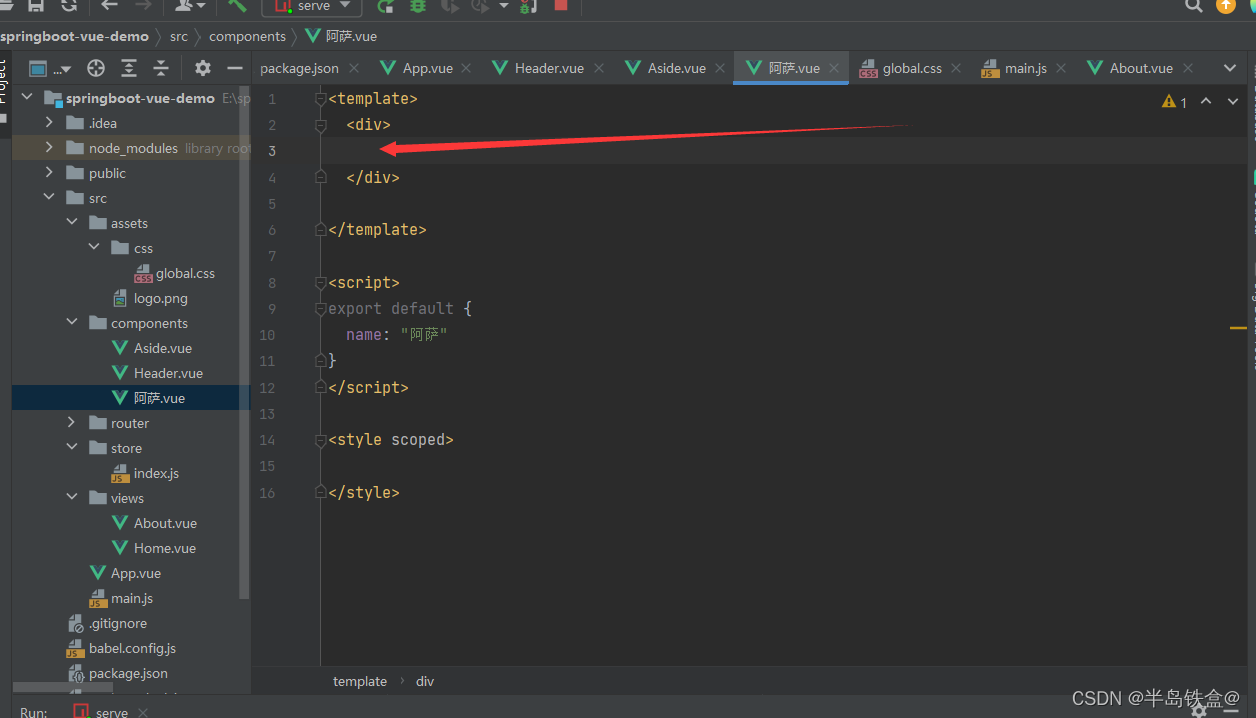The height and width of the screenshot is (718, 1256).
Task: Collapse the assets folder
Action: coord(72,223)
